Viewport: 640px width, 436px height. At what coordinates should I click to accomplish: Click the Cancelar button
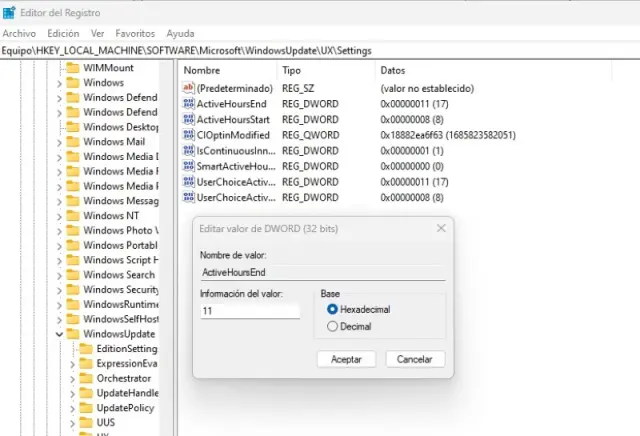click(x=414, y=359)
